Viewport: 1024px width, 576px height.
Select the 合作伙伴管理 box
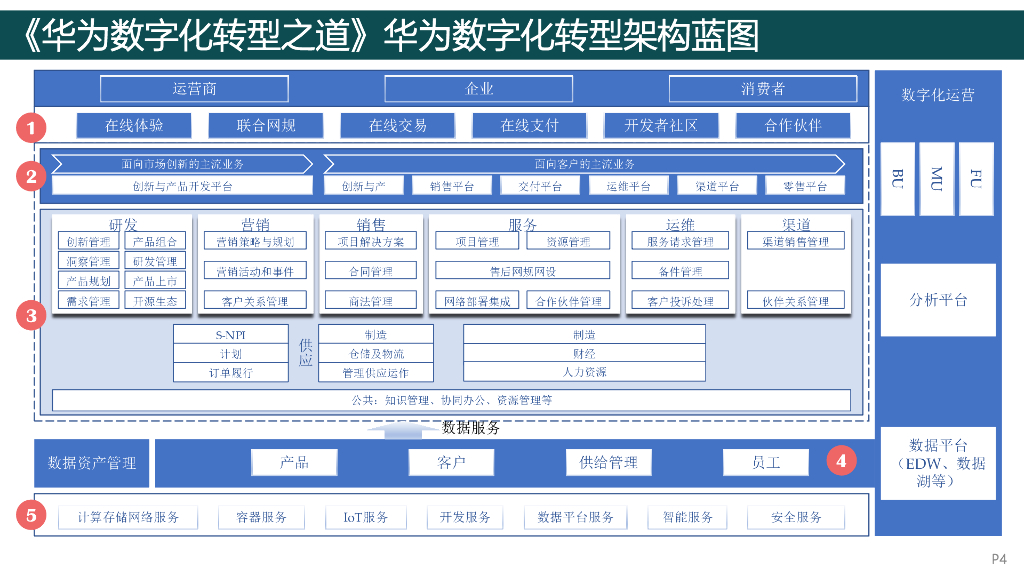[568, 301]
